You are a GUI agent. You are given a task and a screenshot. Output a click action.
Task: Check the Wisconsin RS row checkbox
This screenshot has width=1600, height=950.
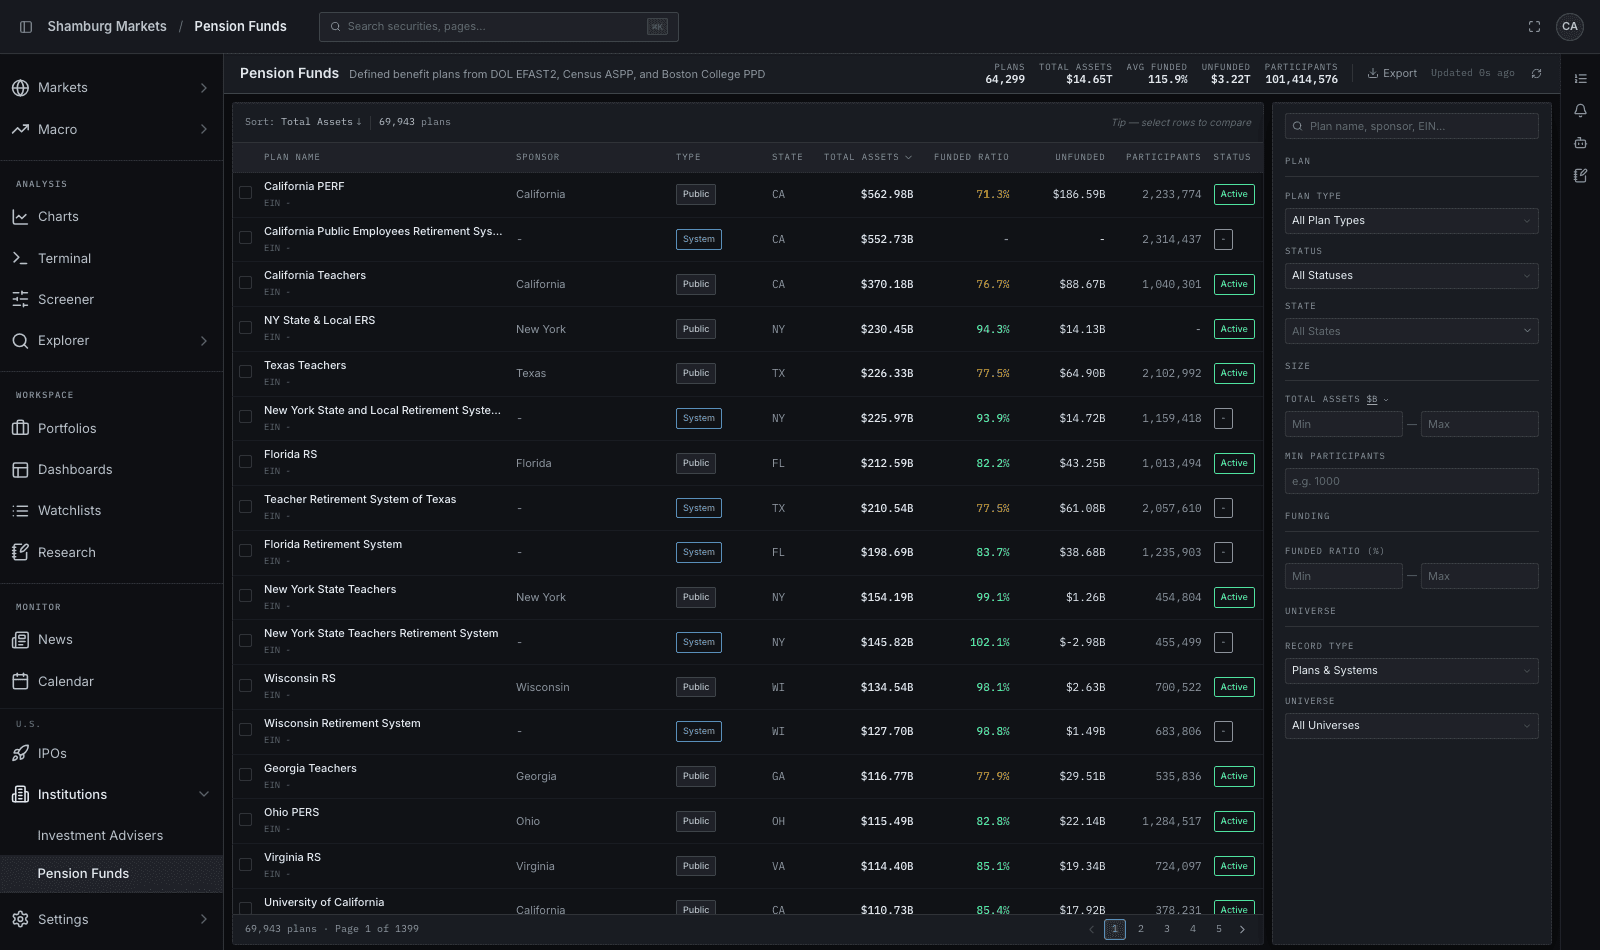pos(245,686)
